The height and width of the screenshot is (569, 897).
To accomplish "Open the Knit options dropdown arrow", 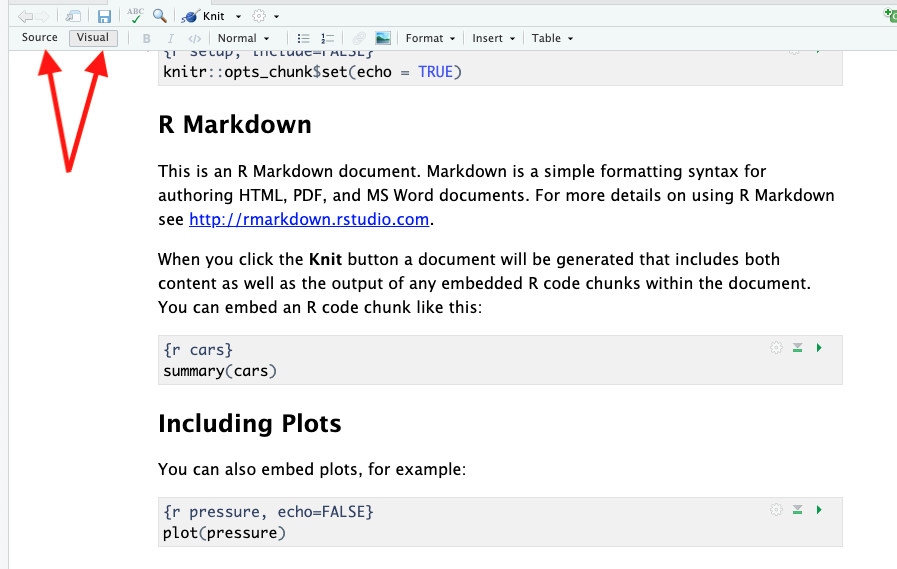I will pos(239,17).
